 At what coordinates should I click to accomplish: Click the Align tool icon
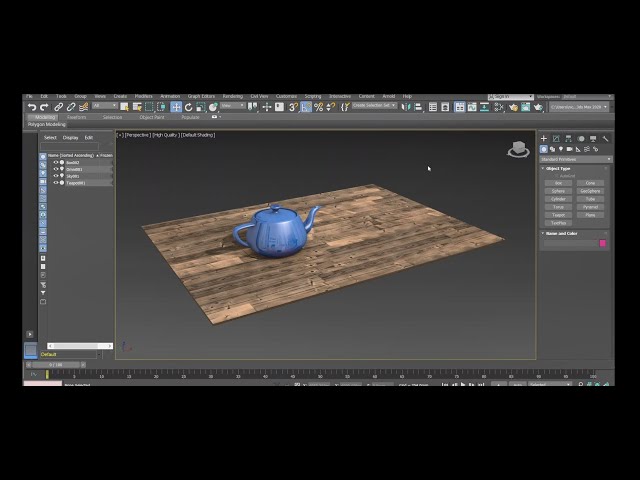(418, 107)
